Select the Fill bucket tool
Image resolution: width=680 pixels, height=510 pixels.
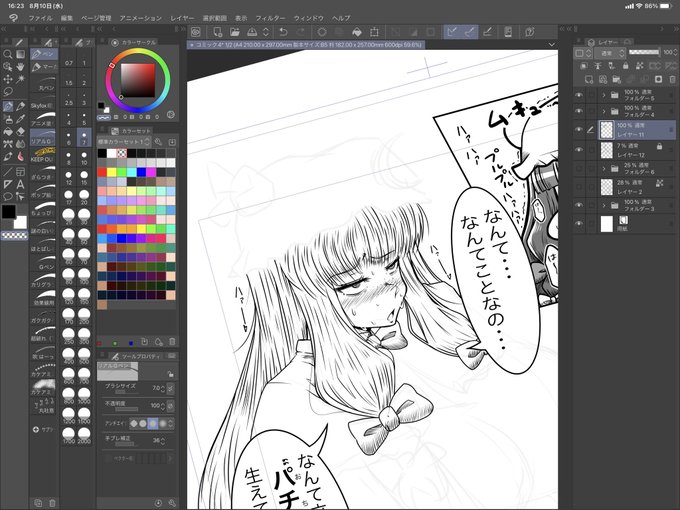7,132
